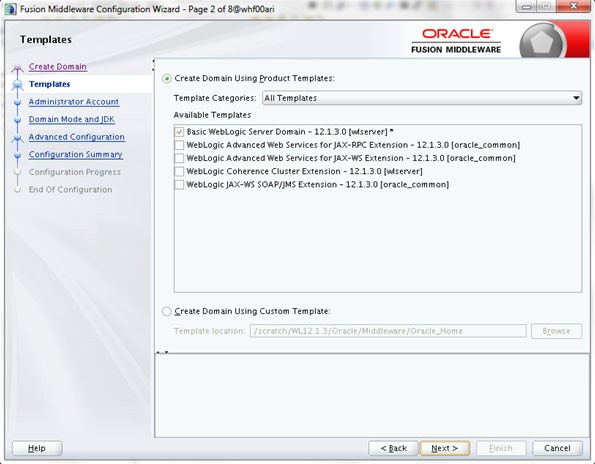Open Administrator Account step link

pyautogui.click(x=74, y=102)
